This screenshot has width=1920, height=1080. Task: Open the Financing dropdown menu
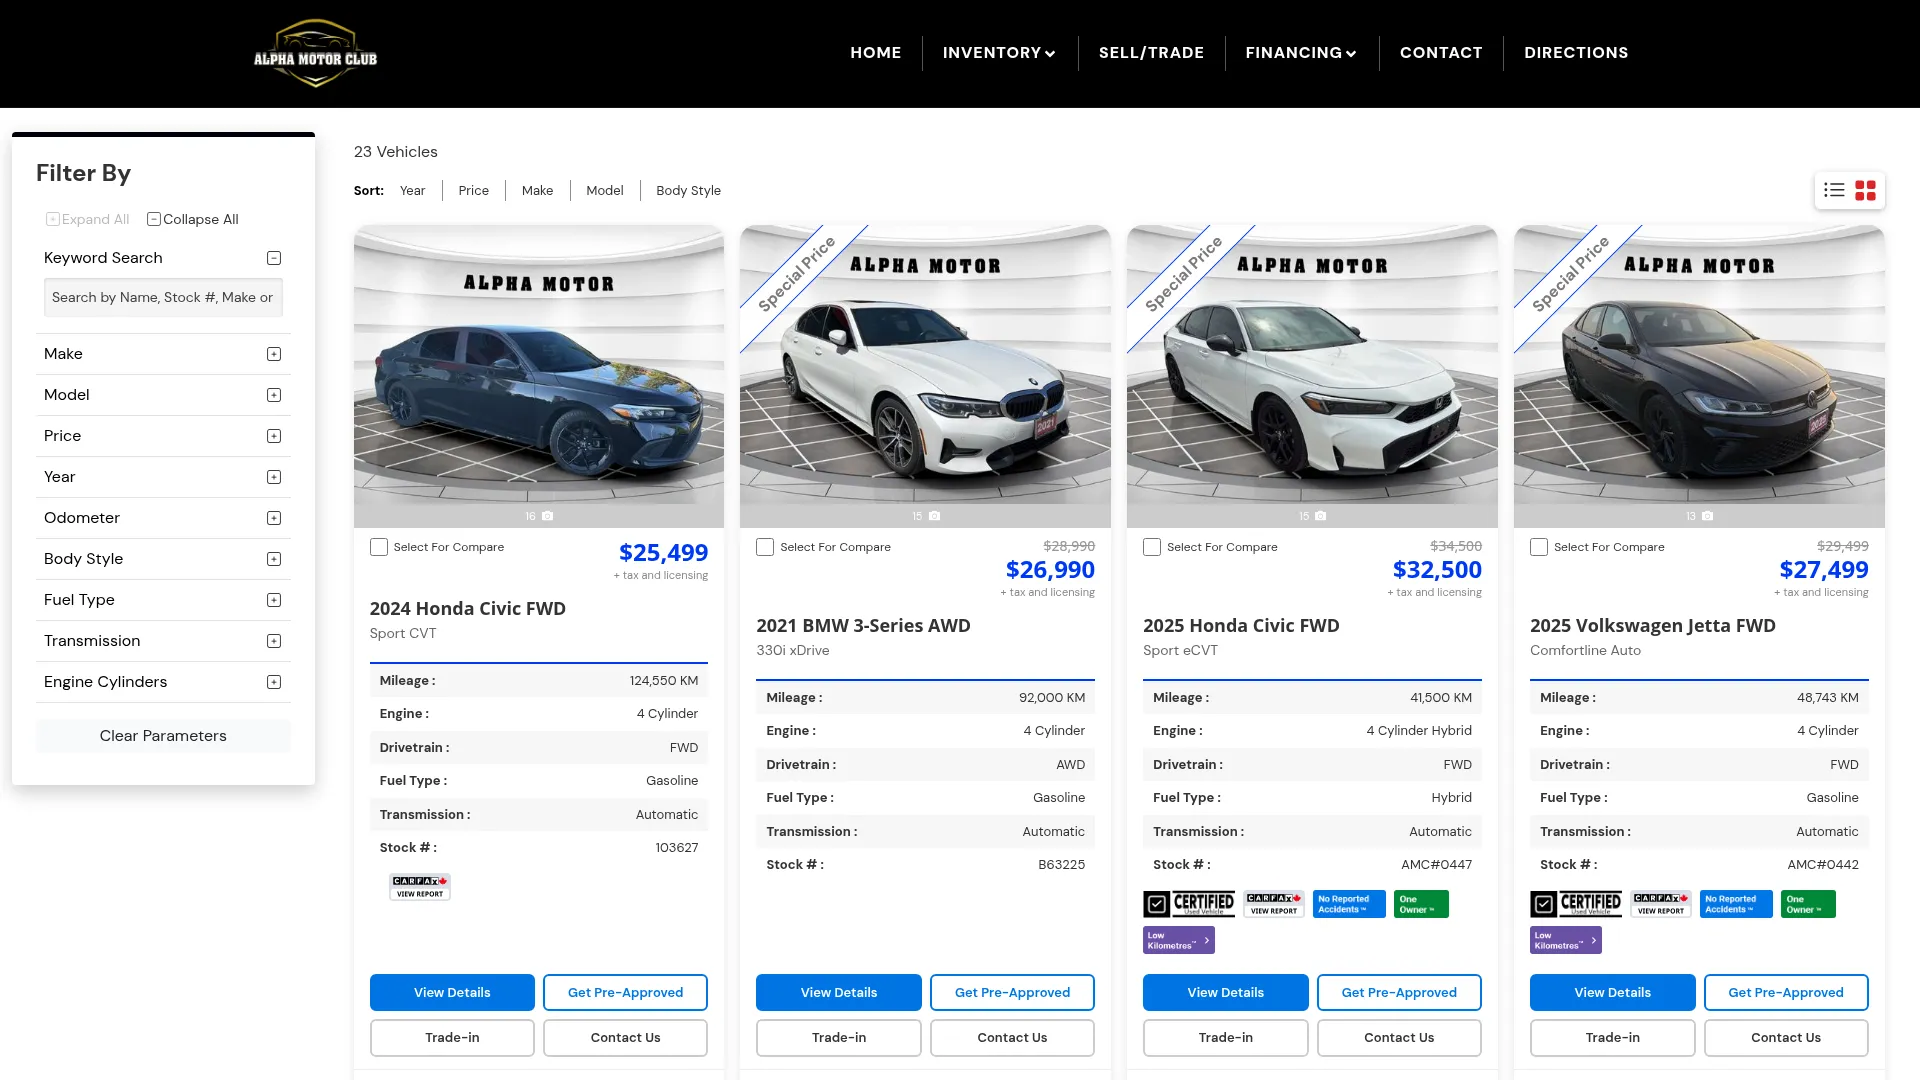(x=1301, y=53)
